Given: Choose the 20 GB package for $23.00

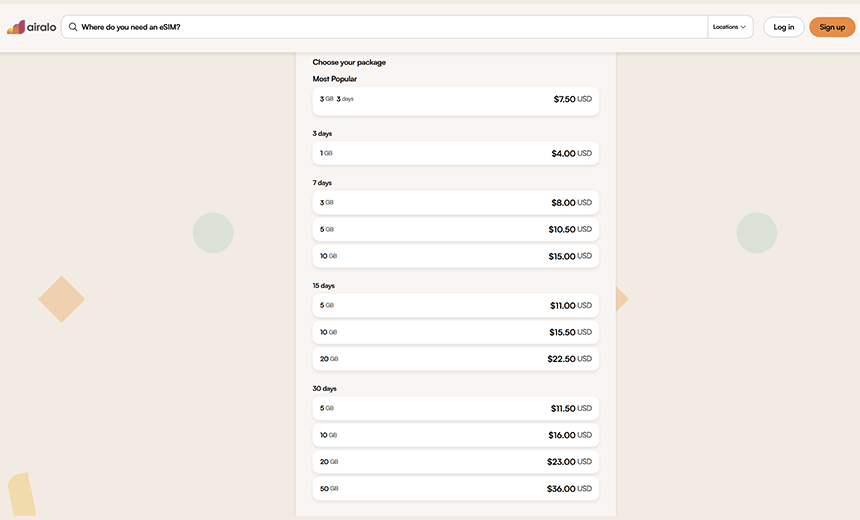Looking at the screenshot, I should coord(456,462).
